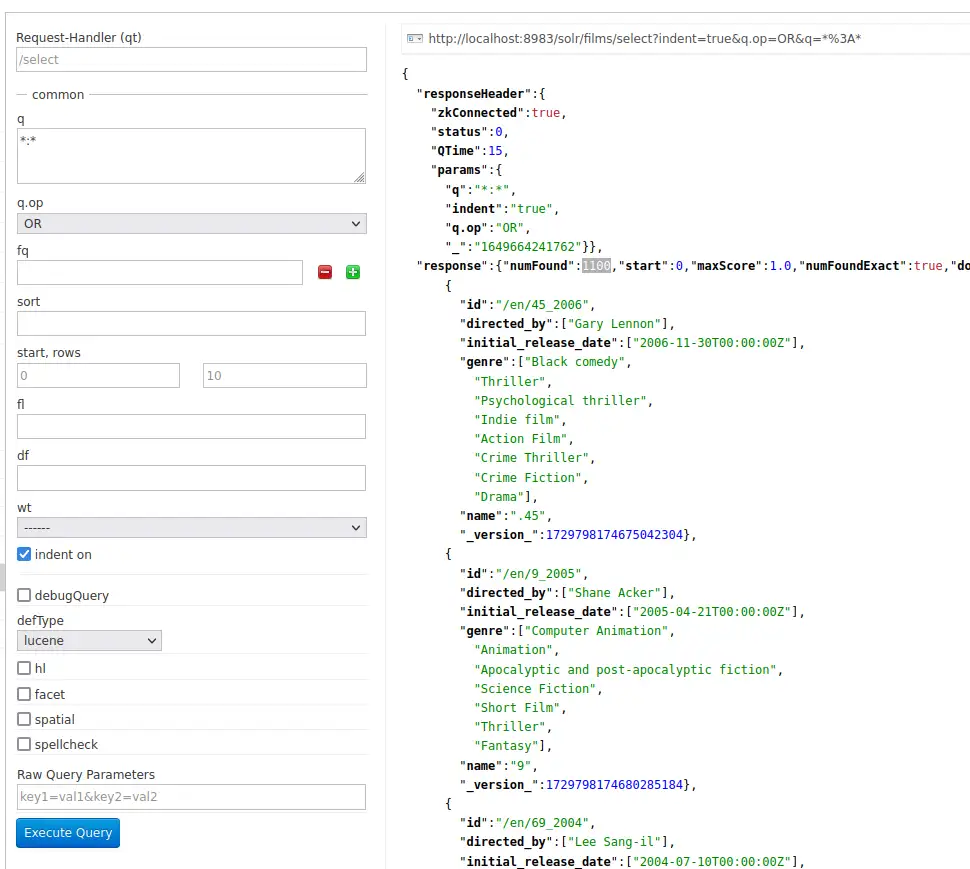Image resolution: width=970 pixels, height=869 pixels.
Task: Enable the spellcheck checkbox
Action: (24, 744)
